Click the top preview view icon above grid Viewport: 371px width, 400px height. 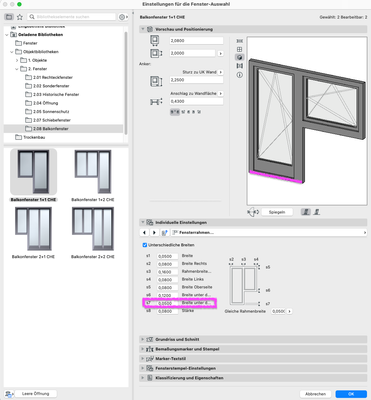coord(239,41)
